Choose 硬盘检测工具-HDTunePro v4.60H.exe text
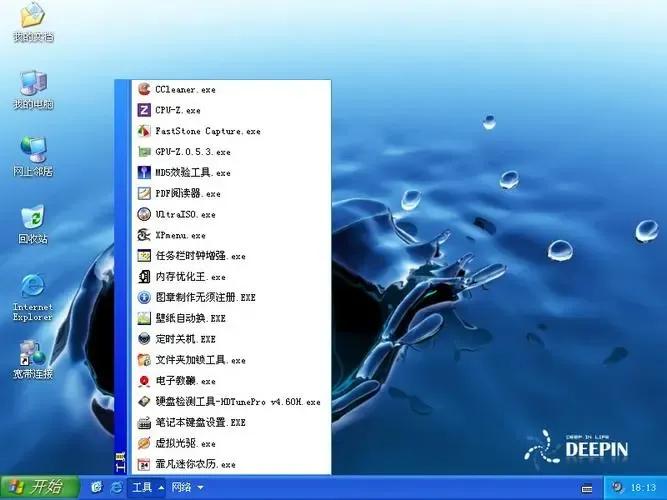667x500 pixels. tap(238, 402)
